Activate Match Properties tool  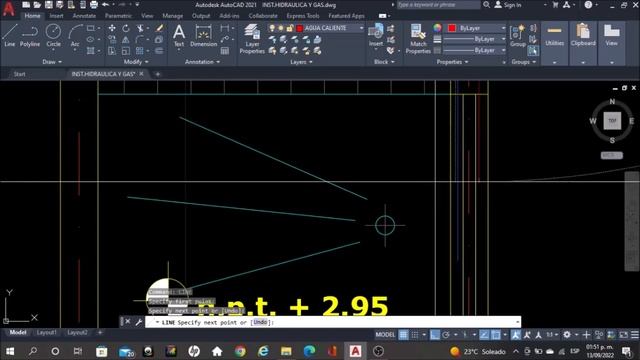click(418, 39)
